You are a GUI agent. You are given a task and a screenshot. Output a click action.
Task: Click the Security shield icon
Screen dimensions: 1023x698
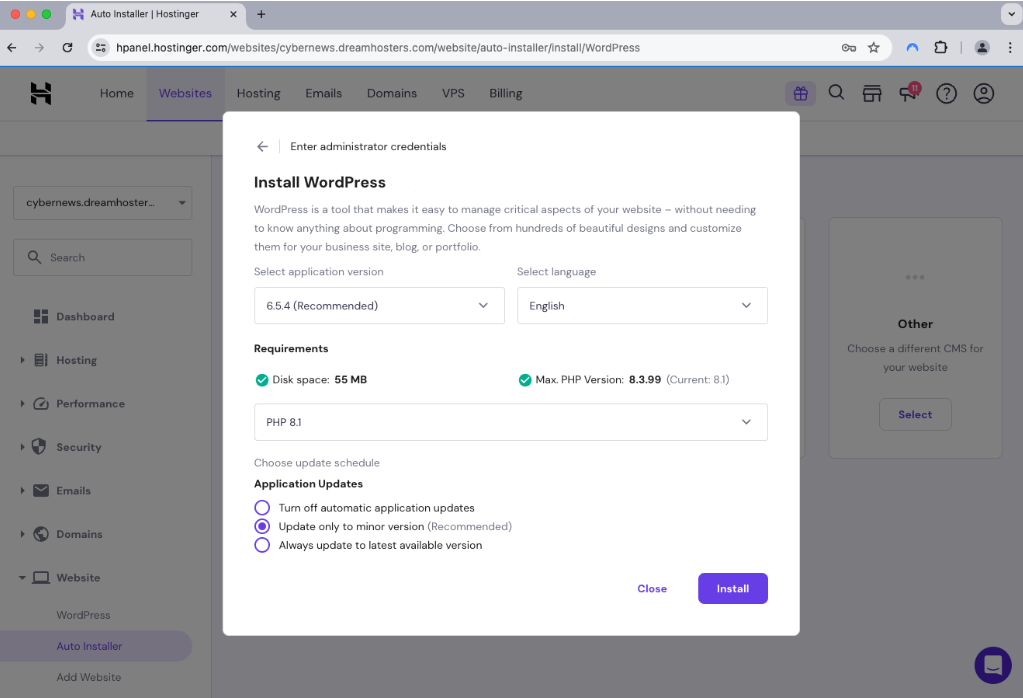pyautogui.click(x=39, y=447)
